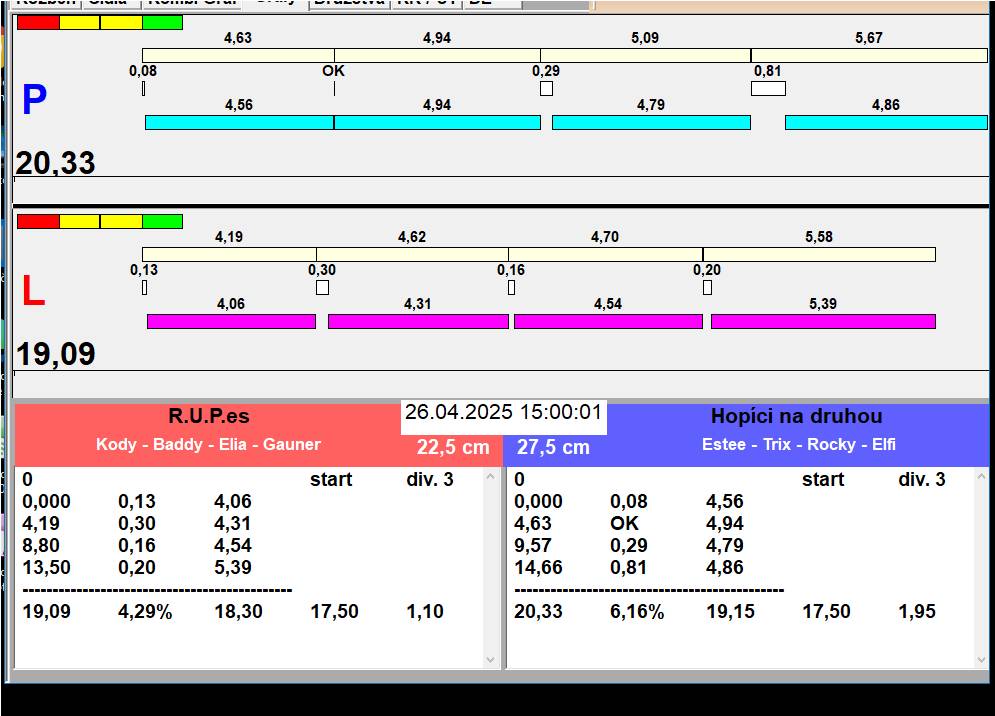Click the green start light in lane P
Viewport: 995px width, 716px height.
click(x=162, y=23)
